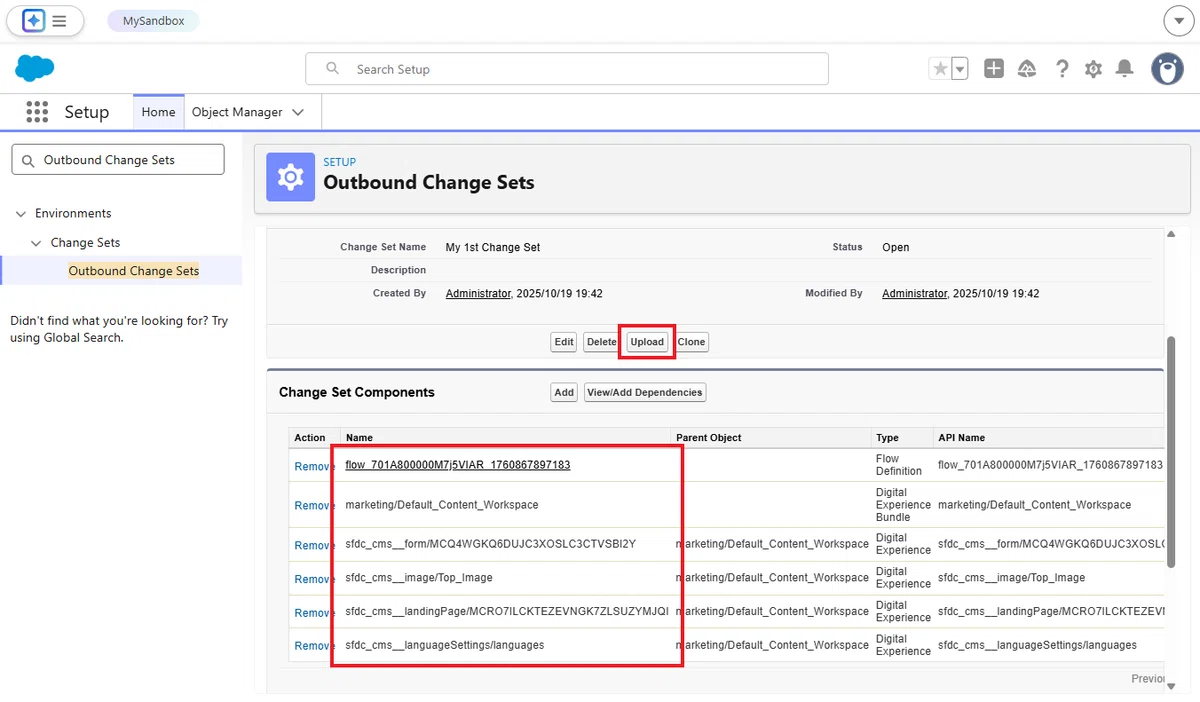Click the Salesforce cloud logo

pyautogui.click(x=35, y=68)
